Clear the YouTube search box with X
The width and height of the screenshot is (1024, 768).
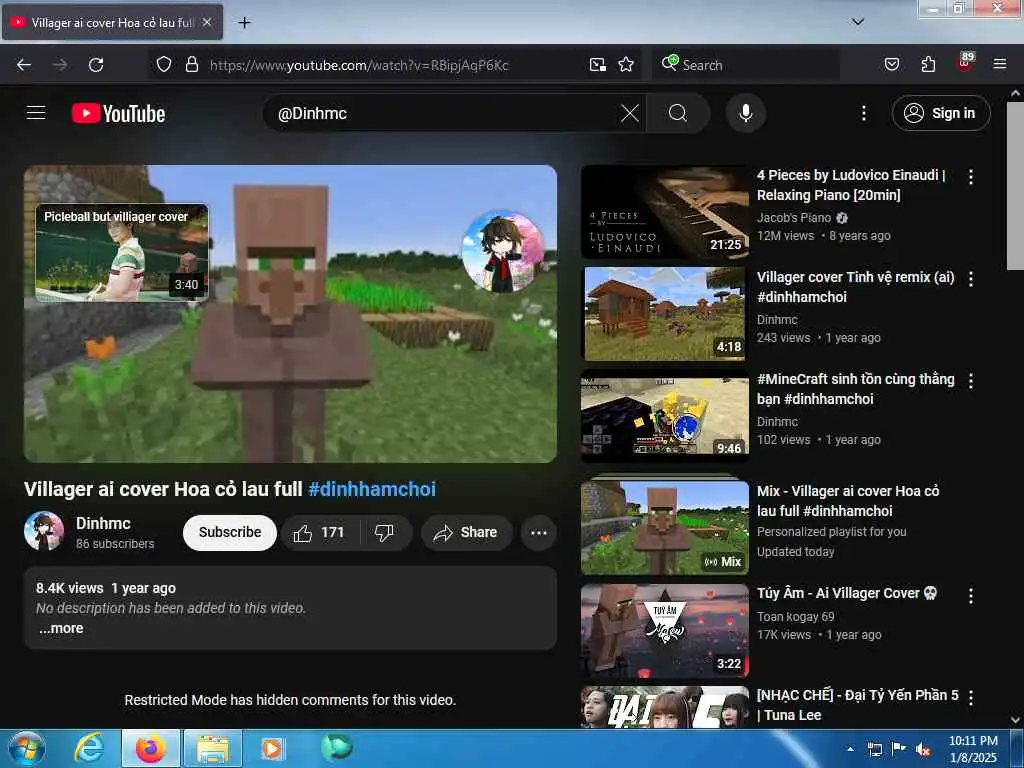[630, 113]
